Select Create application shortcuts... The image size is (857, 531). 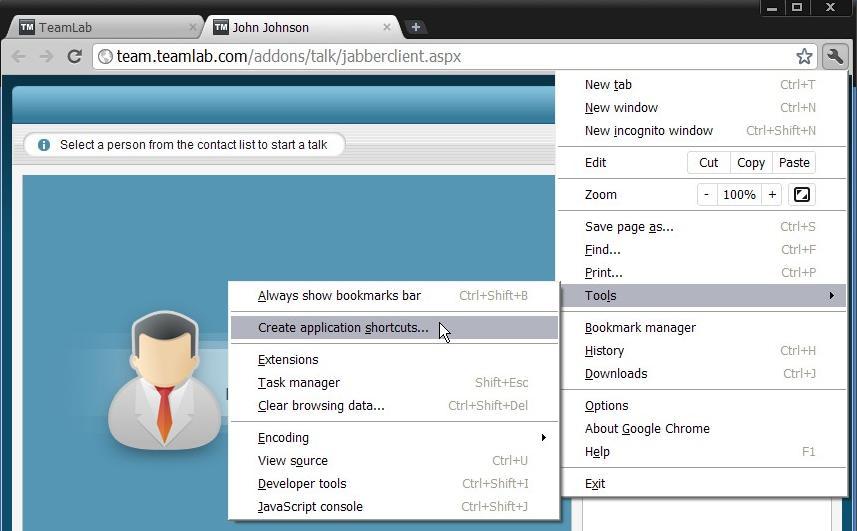tap(394, 328)
